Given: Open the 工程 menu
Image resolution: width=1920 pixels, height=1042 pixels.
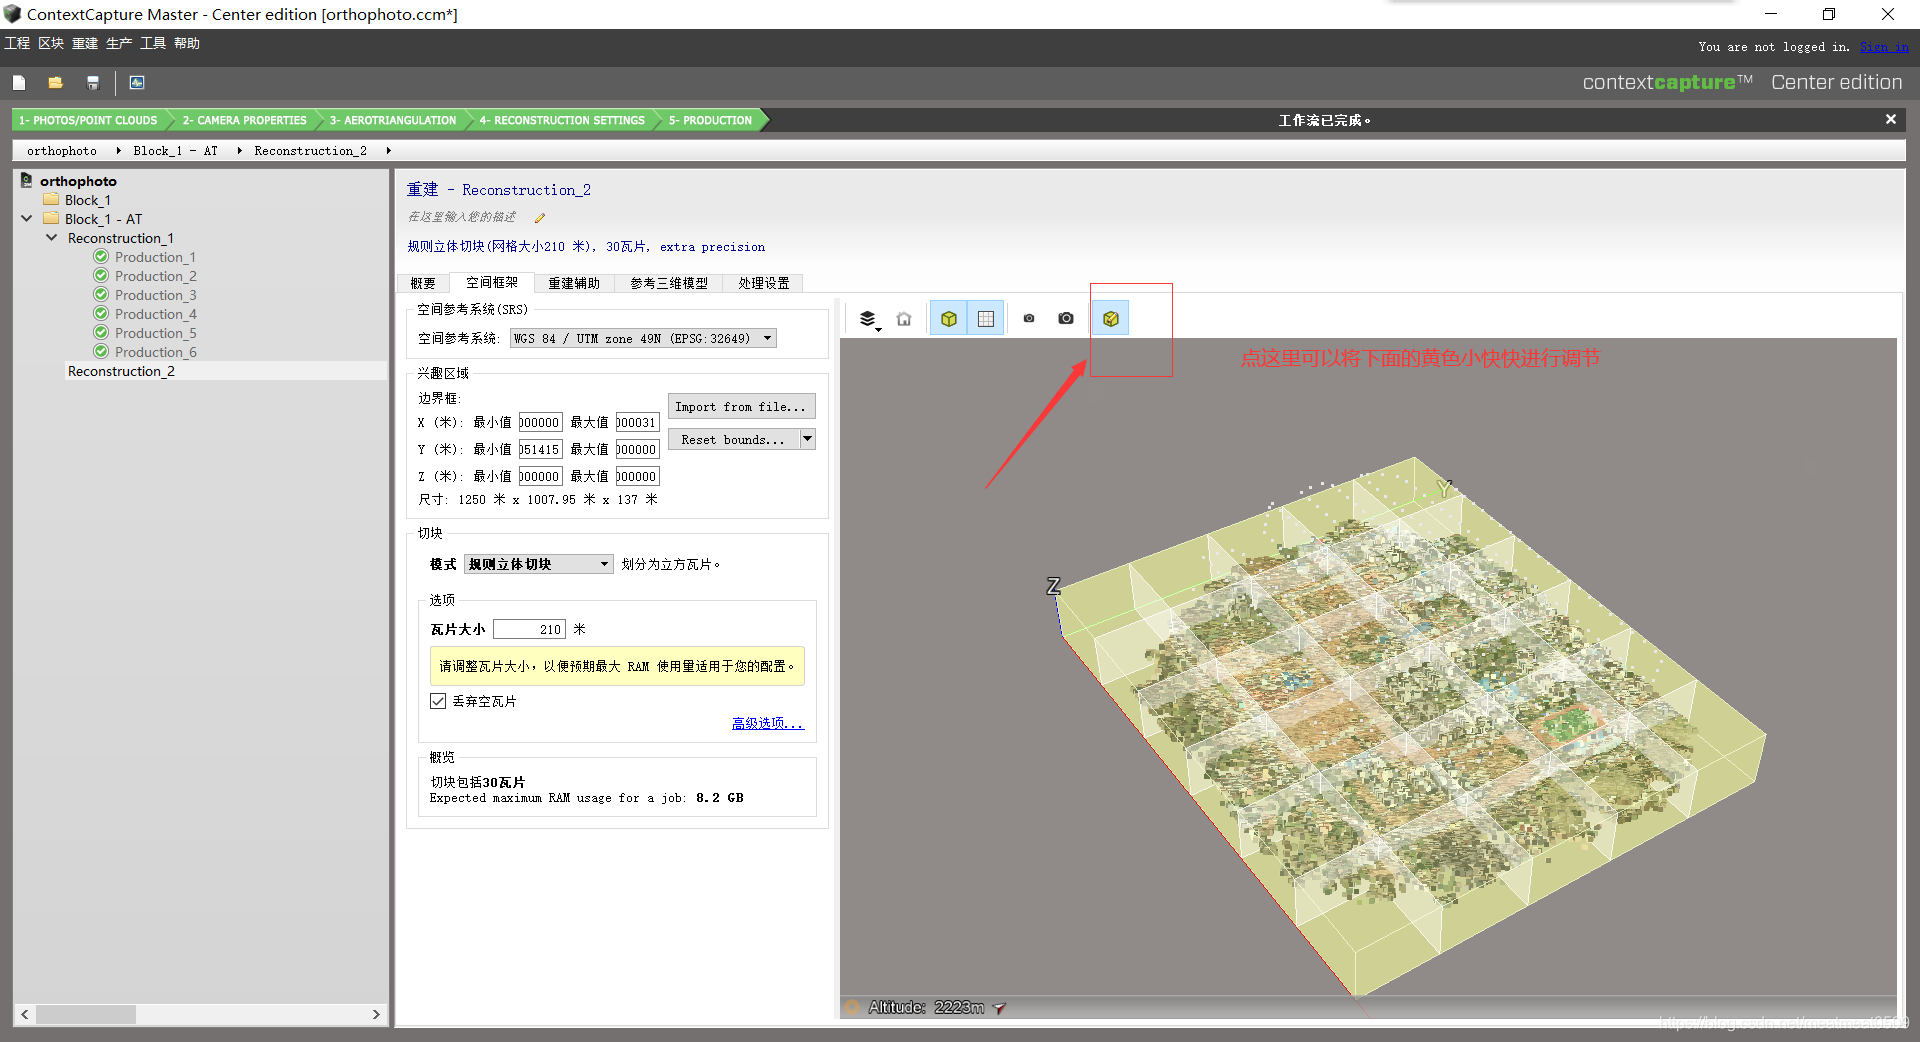Looking at the screenshot, I should (17, 44).
